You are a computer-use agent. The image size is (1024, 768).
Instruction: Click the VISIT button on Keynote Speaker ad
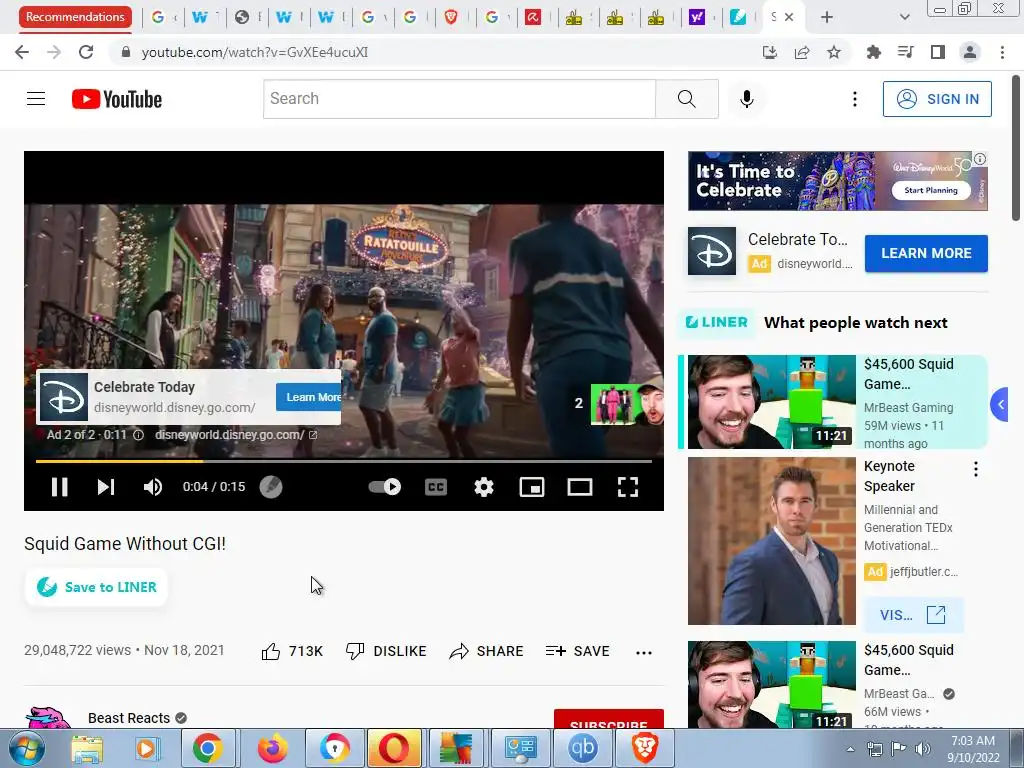click(x=913, y=615)
